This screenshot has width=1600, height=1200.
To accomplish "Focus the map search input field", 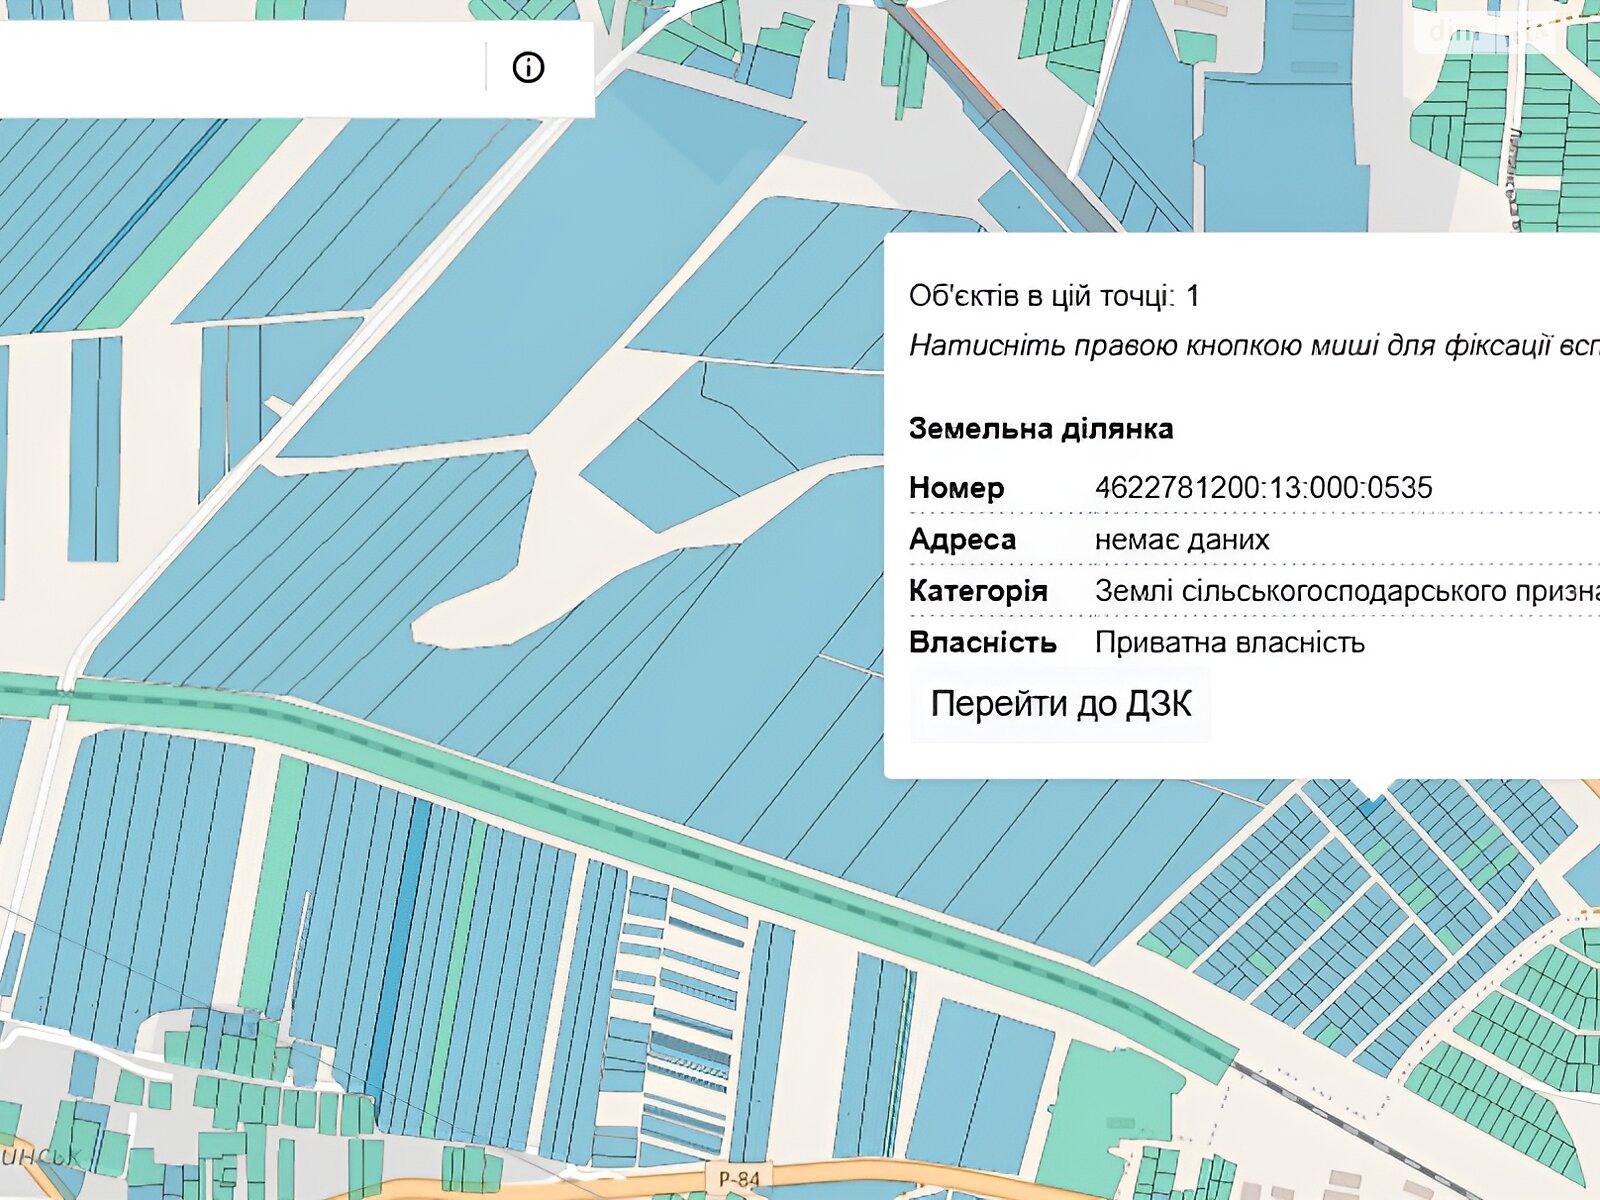I will pyautogui.click(x=240, y=68).
